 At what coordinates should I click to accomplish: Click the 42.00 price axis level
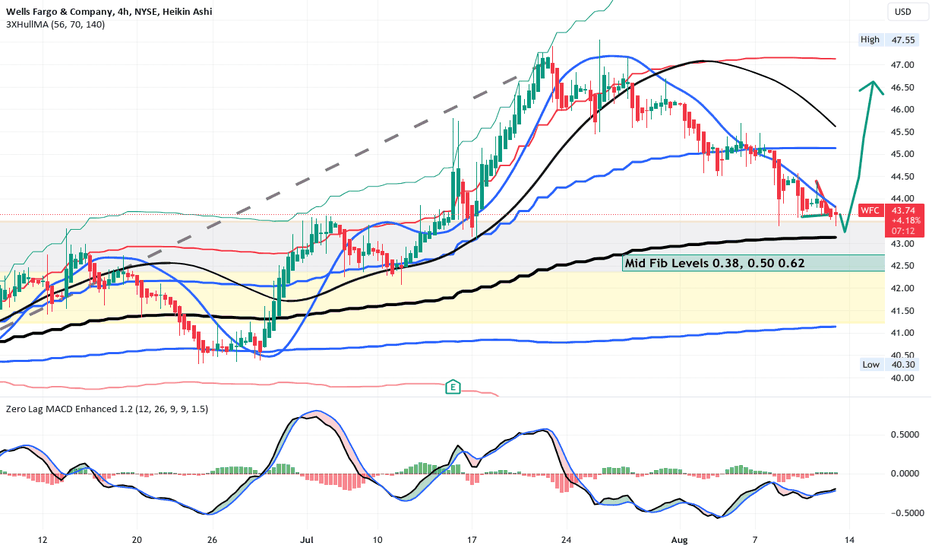coord(902,288)
